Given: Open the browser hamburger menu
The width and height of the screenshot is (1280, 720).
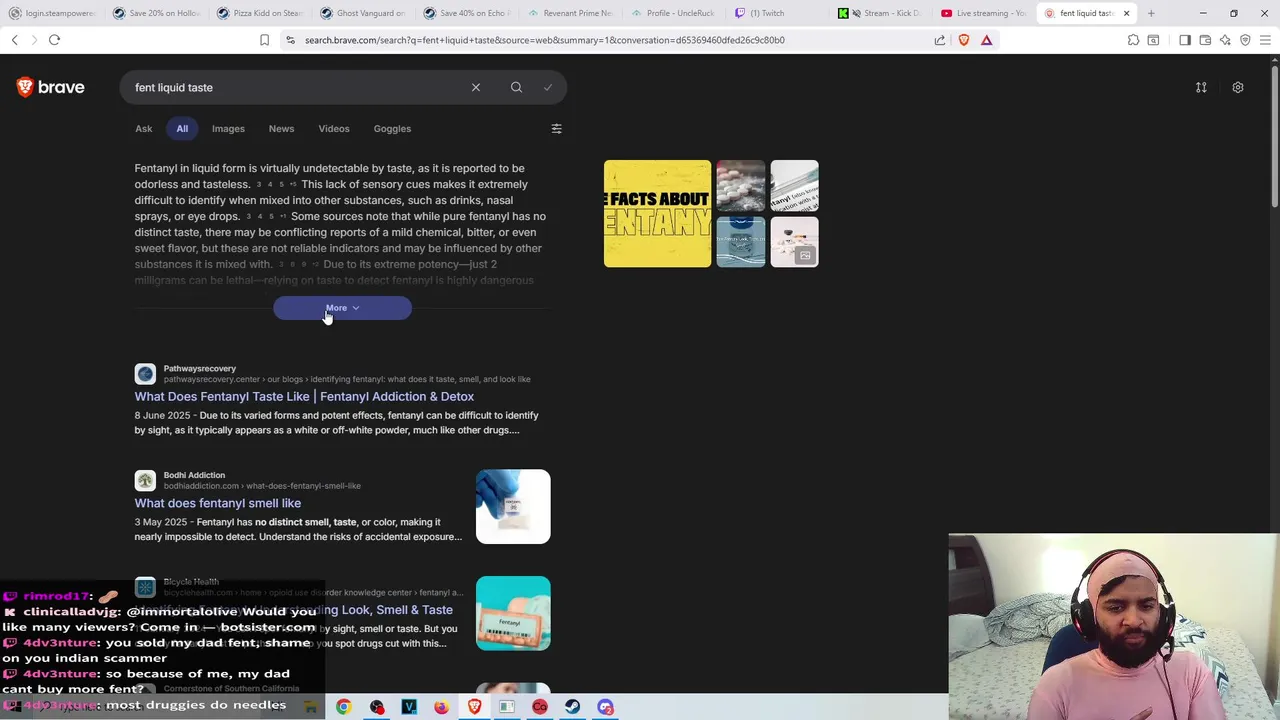Looking at the screenshot, I should click(1265, 40).
